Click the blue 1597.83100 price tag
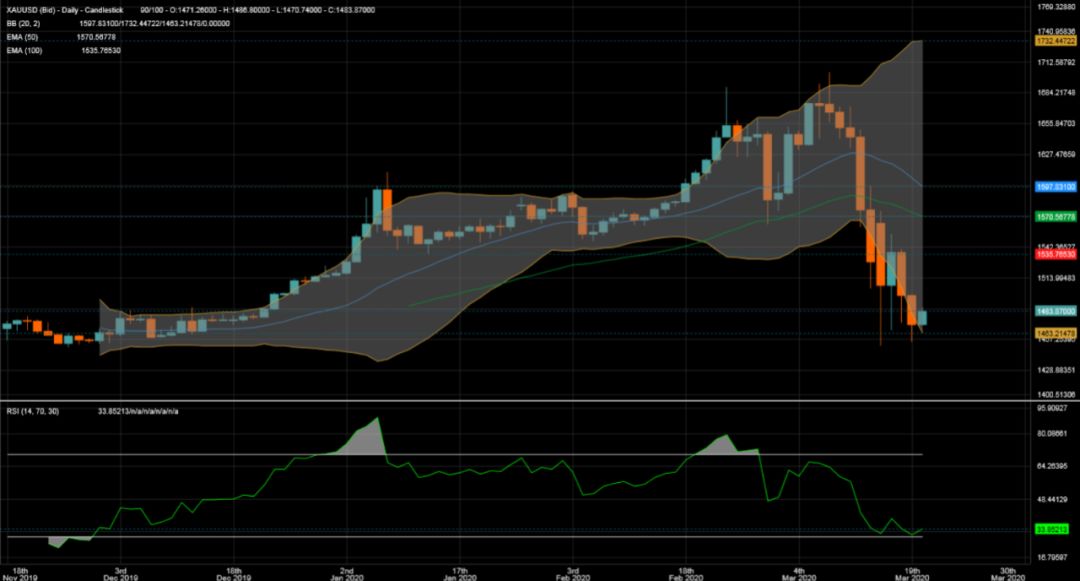Viewport: 1080px width, 581px height. 1056,186
